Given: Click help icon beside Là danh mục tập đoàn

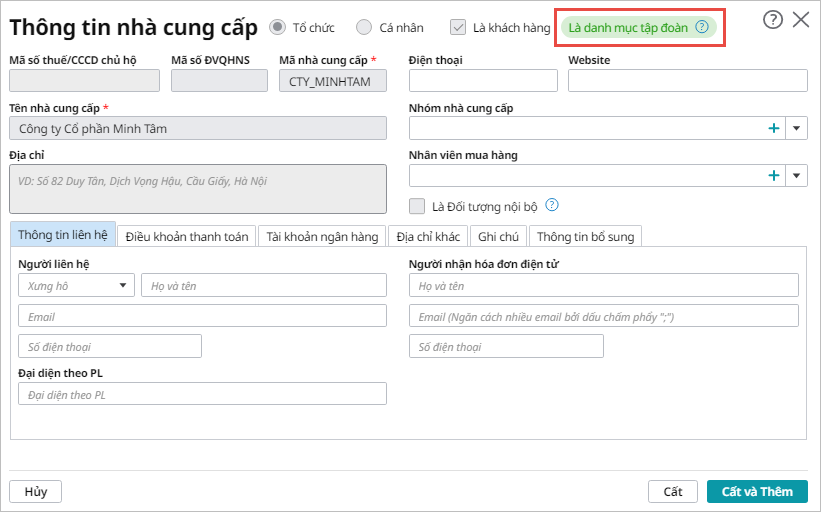Looking at the screenshot, I should coord(702,27).
